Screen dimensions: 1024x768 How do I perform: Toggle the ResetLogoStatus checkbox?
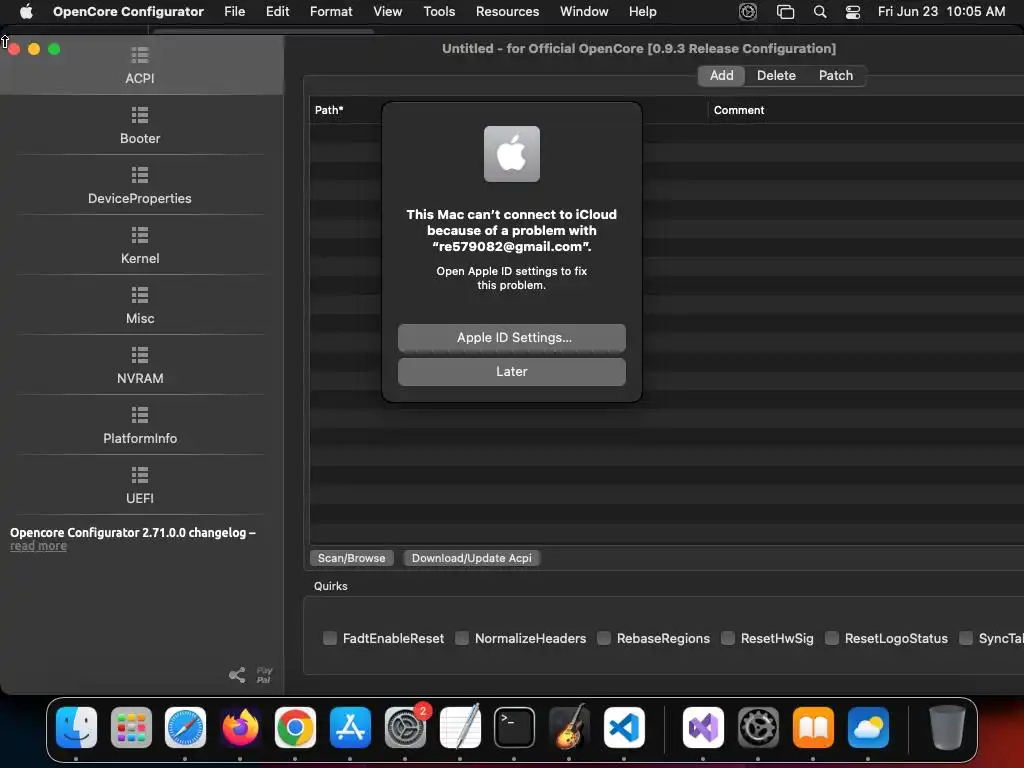pyautogui.click(x=831, y=638)
